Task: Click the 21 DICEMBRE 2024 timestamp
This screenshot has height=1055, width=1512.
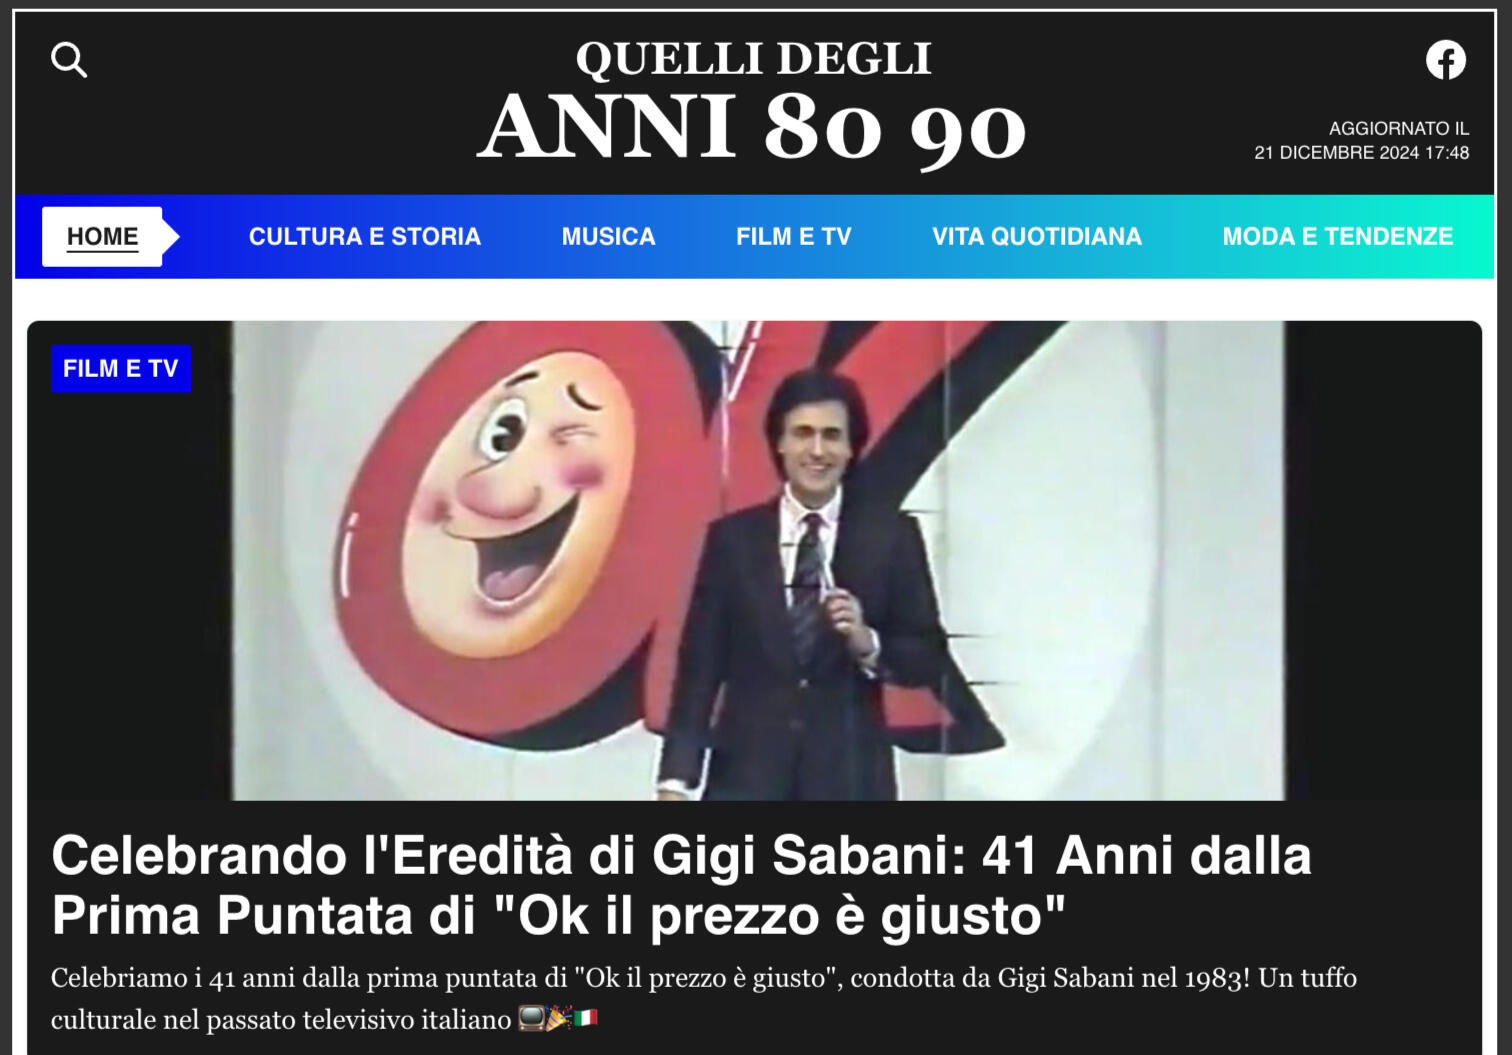Action: pyautogui.click(x=1362, y=153)
